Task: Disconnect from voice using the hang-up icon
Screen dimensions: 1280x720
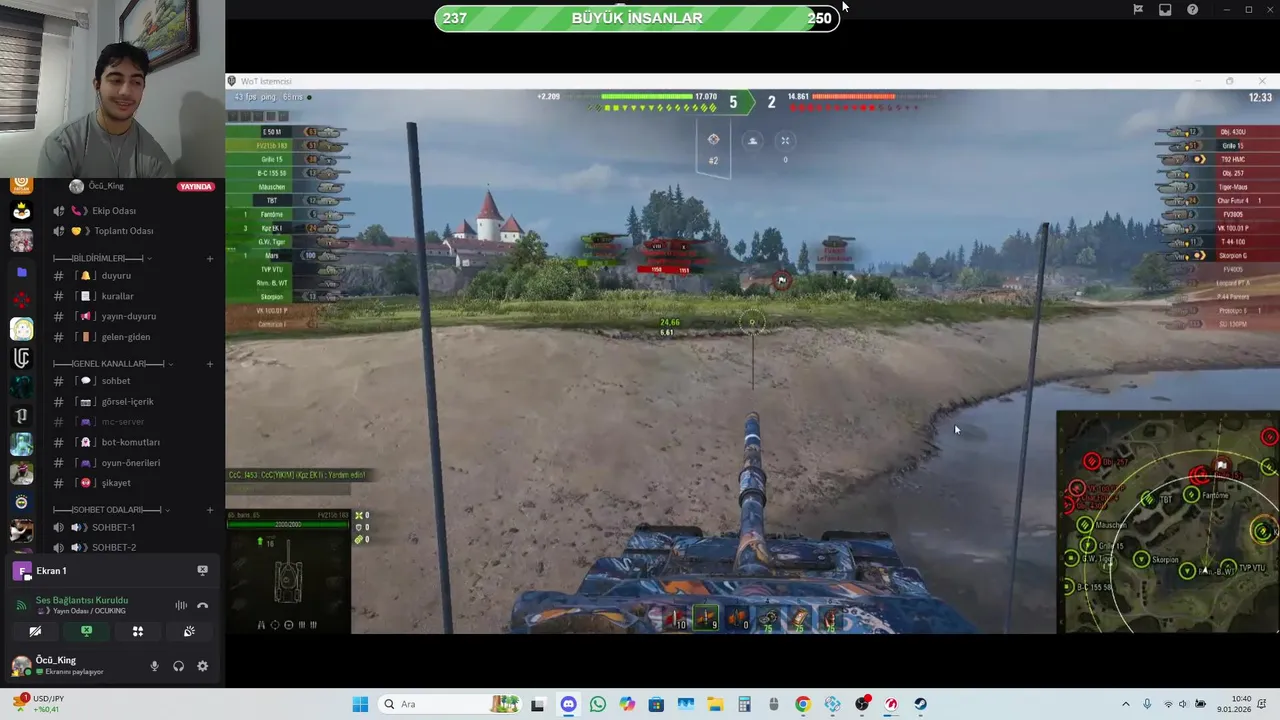Action: 202,605
